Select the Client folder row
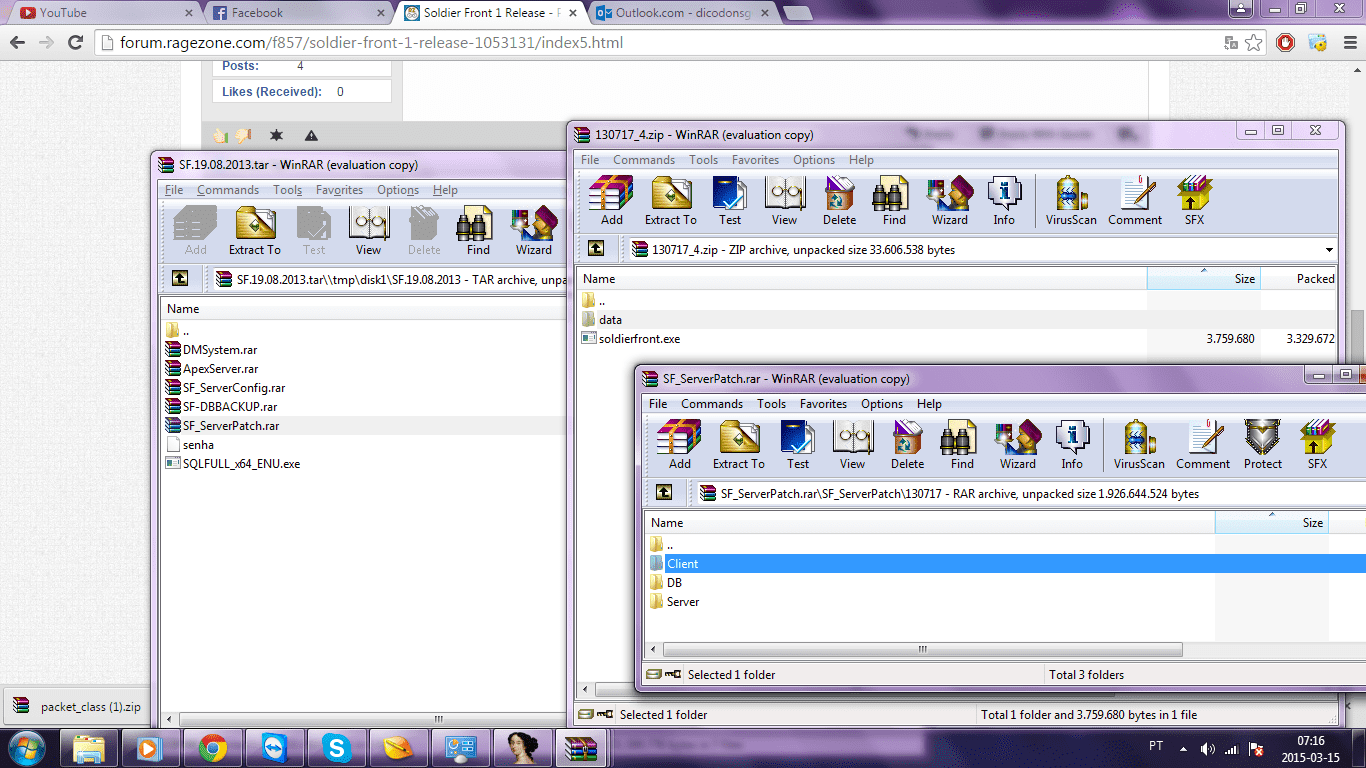Viewport: 1366px width, 768px height. click(1005, 564)
